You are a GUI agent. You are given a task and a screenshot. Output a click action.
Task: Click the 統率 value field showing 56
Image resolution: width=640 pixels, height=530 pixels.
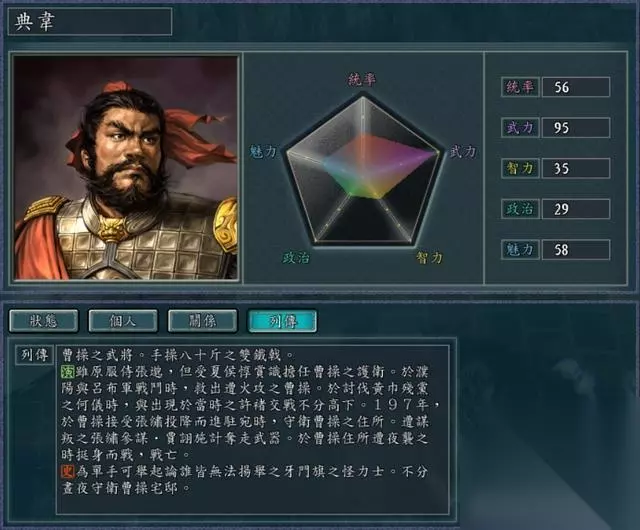576,87
